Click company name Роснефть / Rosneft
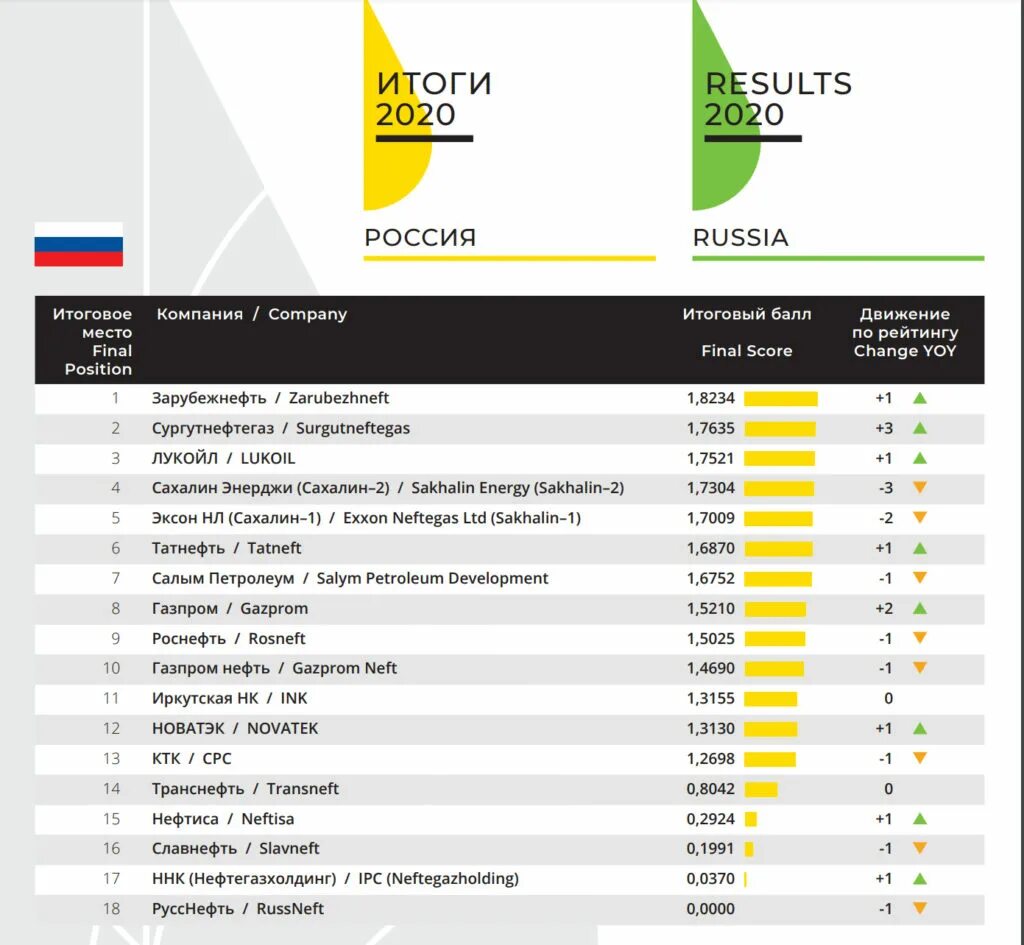 click(x=228, y=638)
